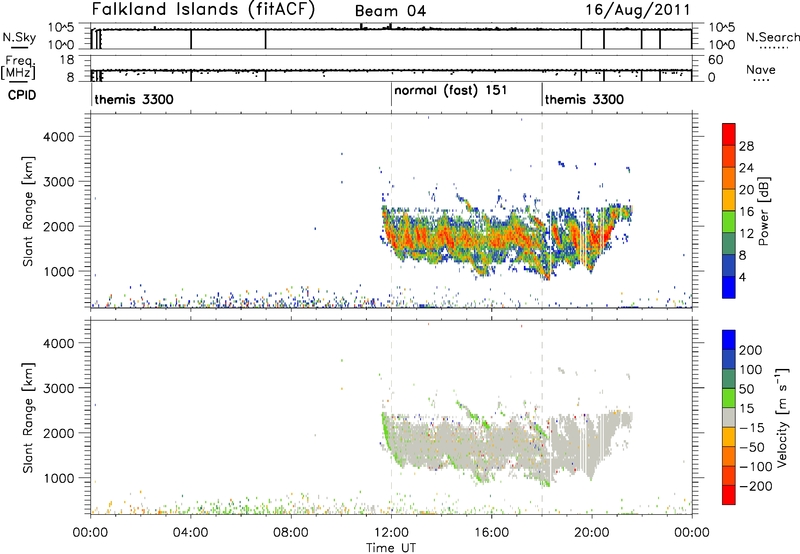The width and height of the screenshot is (800, 554).
Task: Select the '08:00' time tick label
Action: (x=291, y=533)
